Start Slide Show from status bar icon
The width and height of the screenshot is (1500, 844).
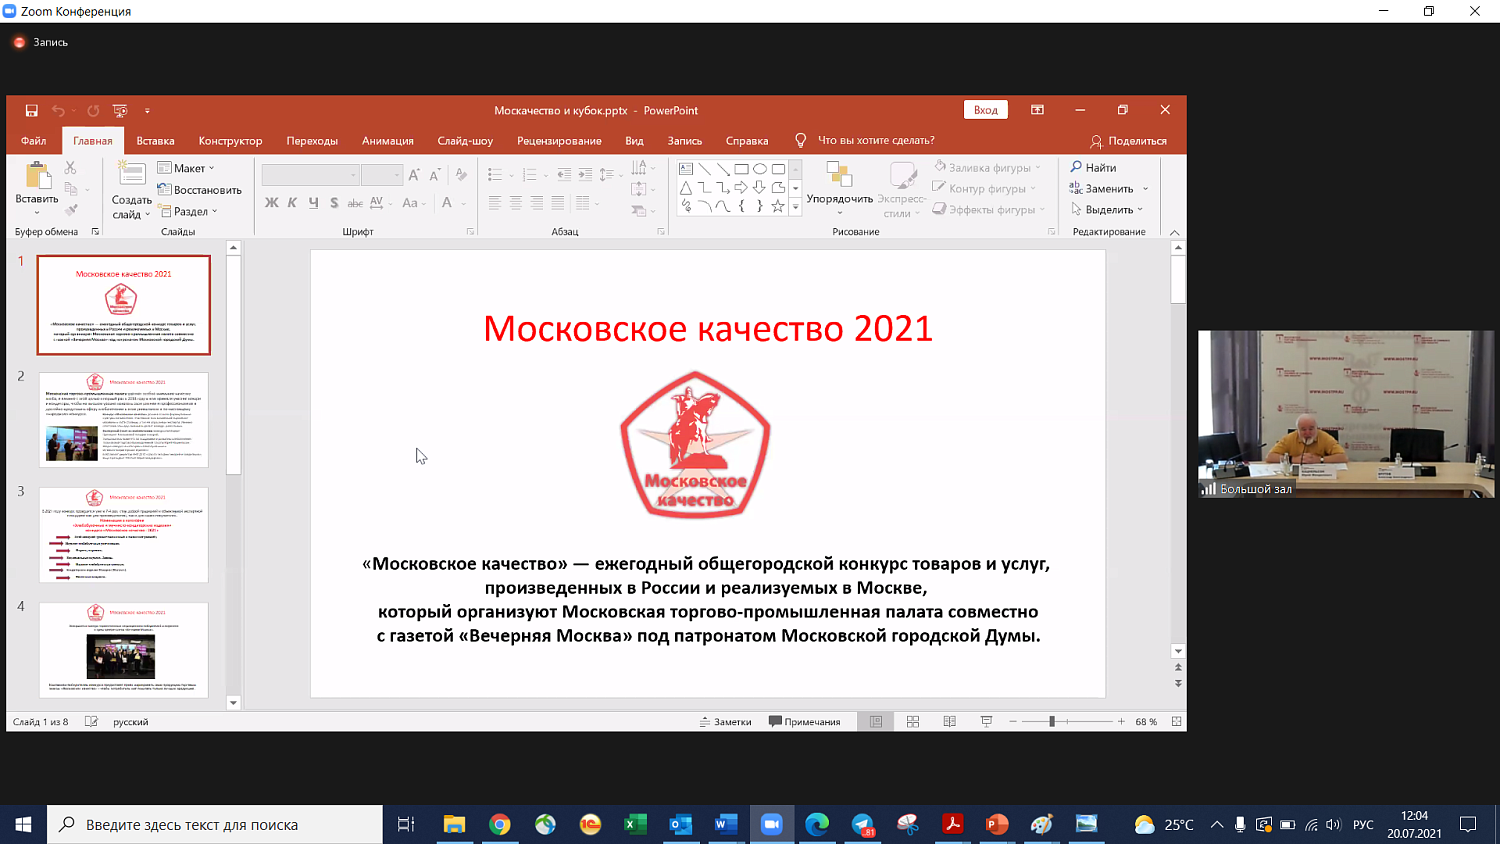click(x=987, y=722)
